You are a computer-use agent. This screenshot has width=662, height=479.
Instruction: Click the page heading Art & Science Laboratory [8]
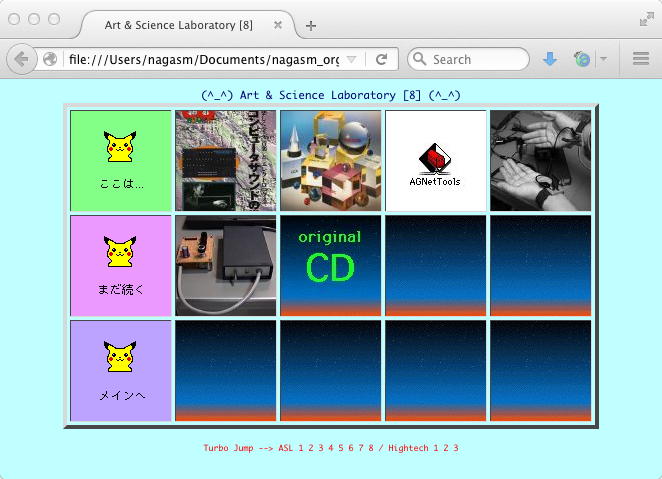pos(331,95)
